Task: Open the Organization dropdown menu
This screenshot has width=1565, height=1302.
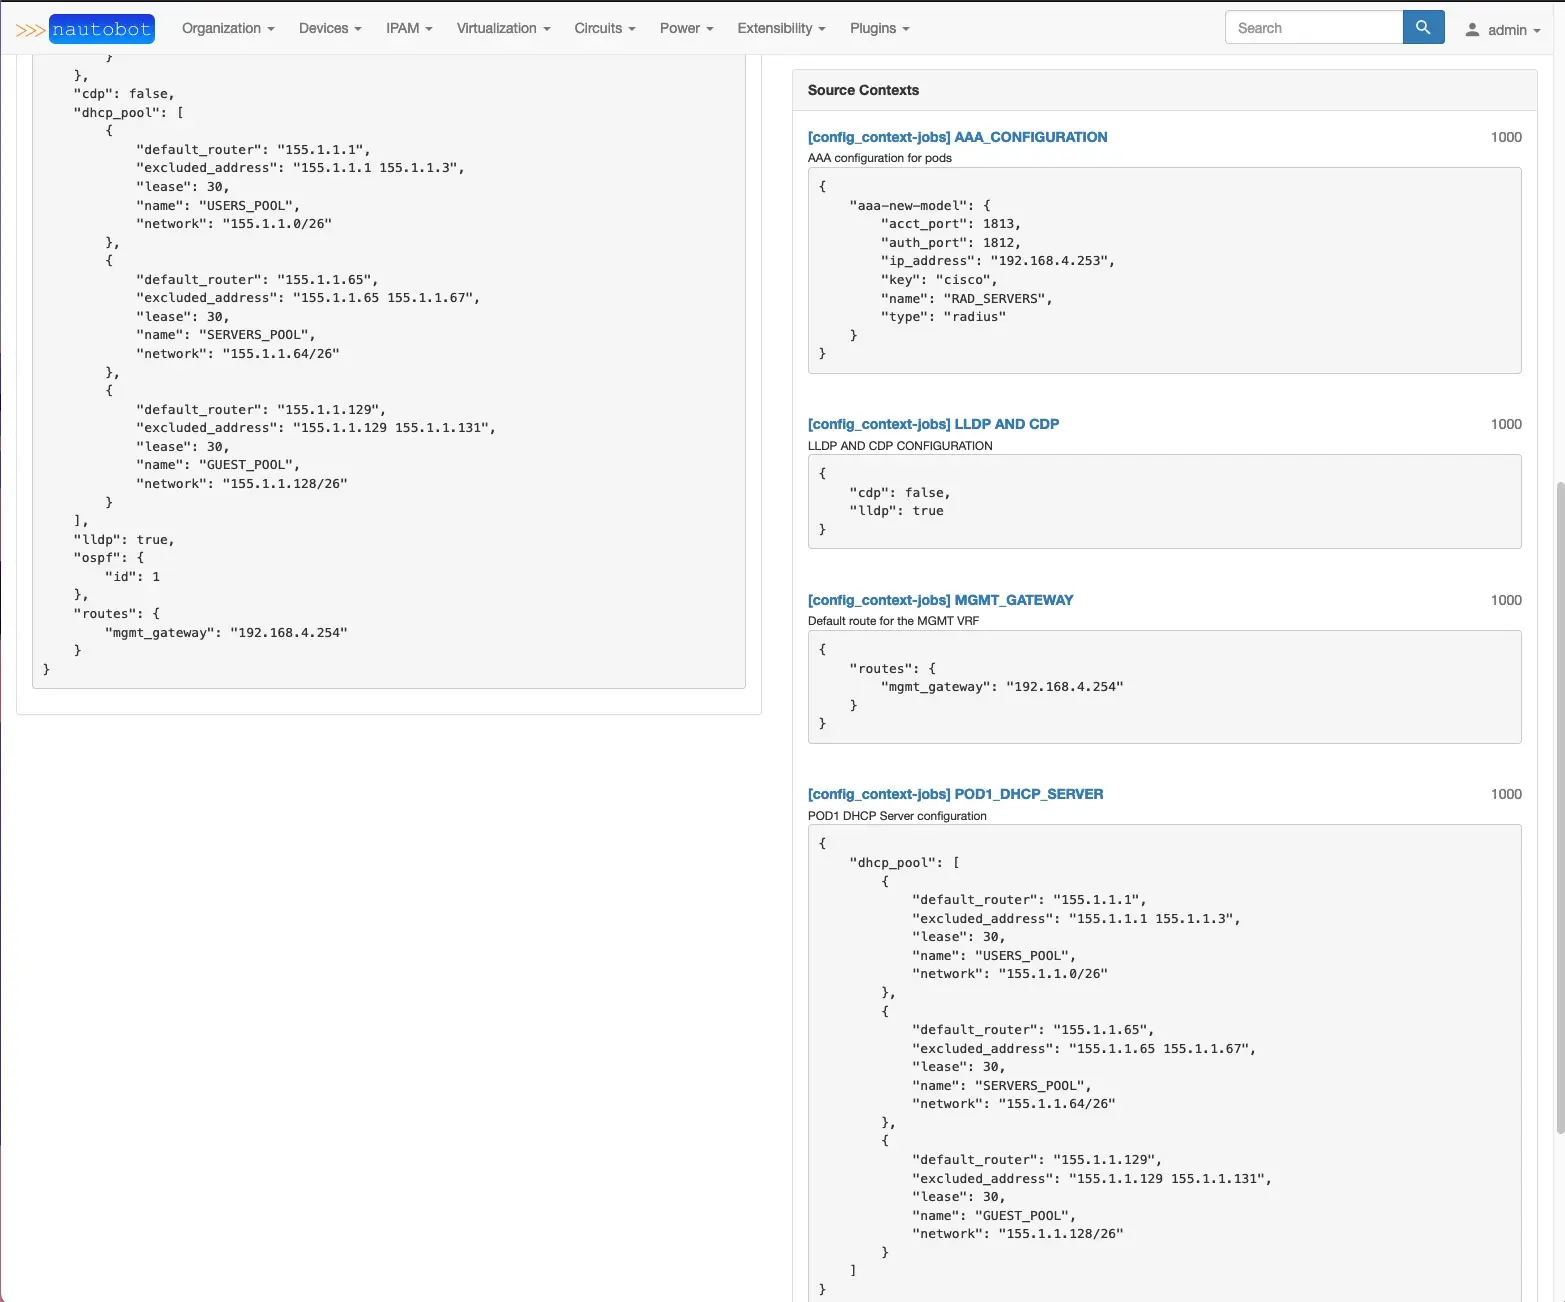Action: [x=227, y=28]
